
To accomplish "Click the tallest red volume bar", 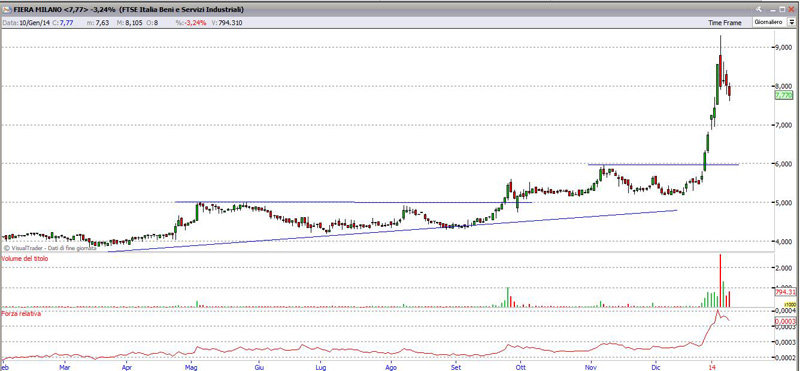I will pyautogui.click(x=720, y=281).
